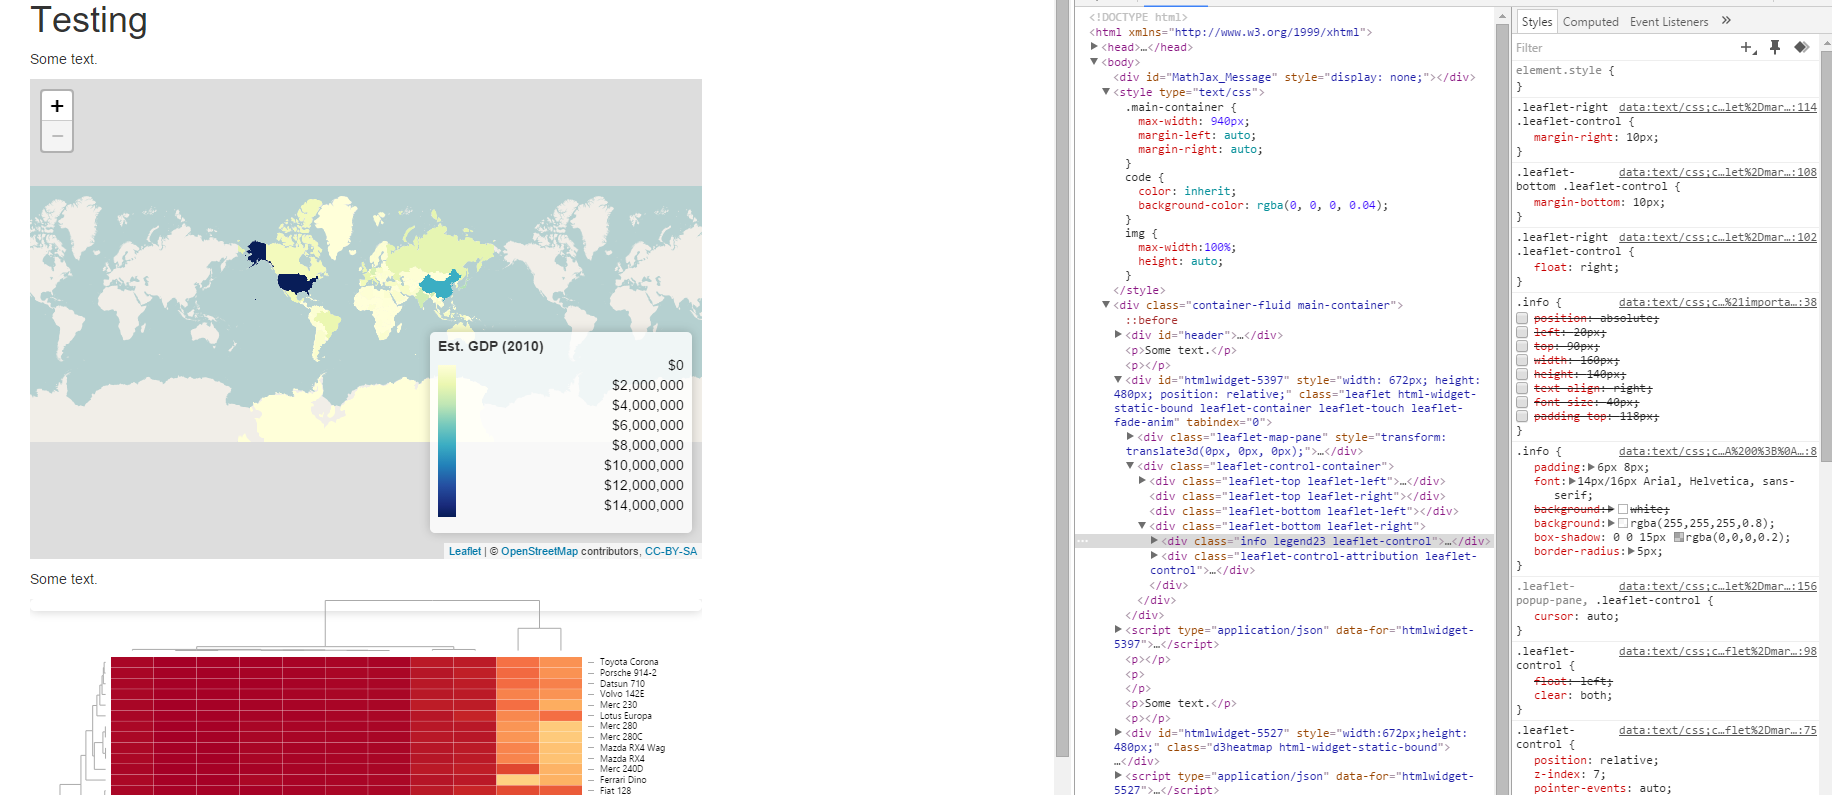Open stylesheet source link ending :114
Screen dimensions: 1832x795
pos(1718,107)
